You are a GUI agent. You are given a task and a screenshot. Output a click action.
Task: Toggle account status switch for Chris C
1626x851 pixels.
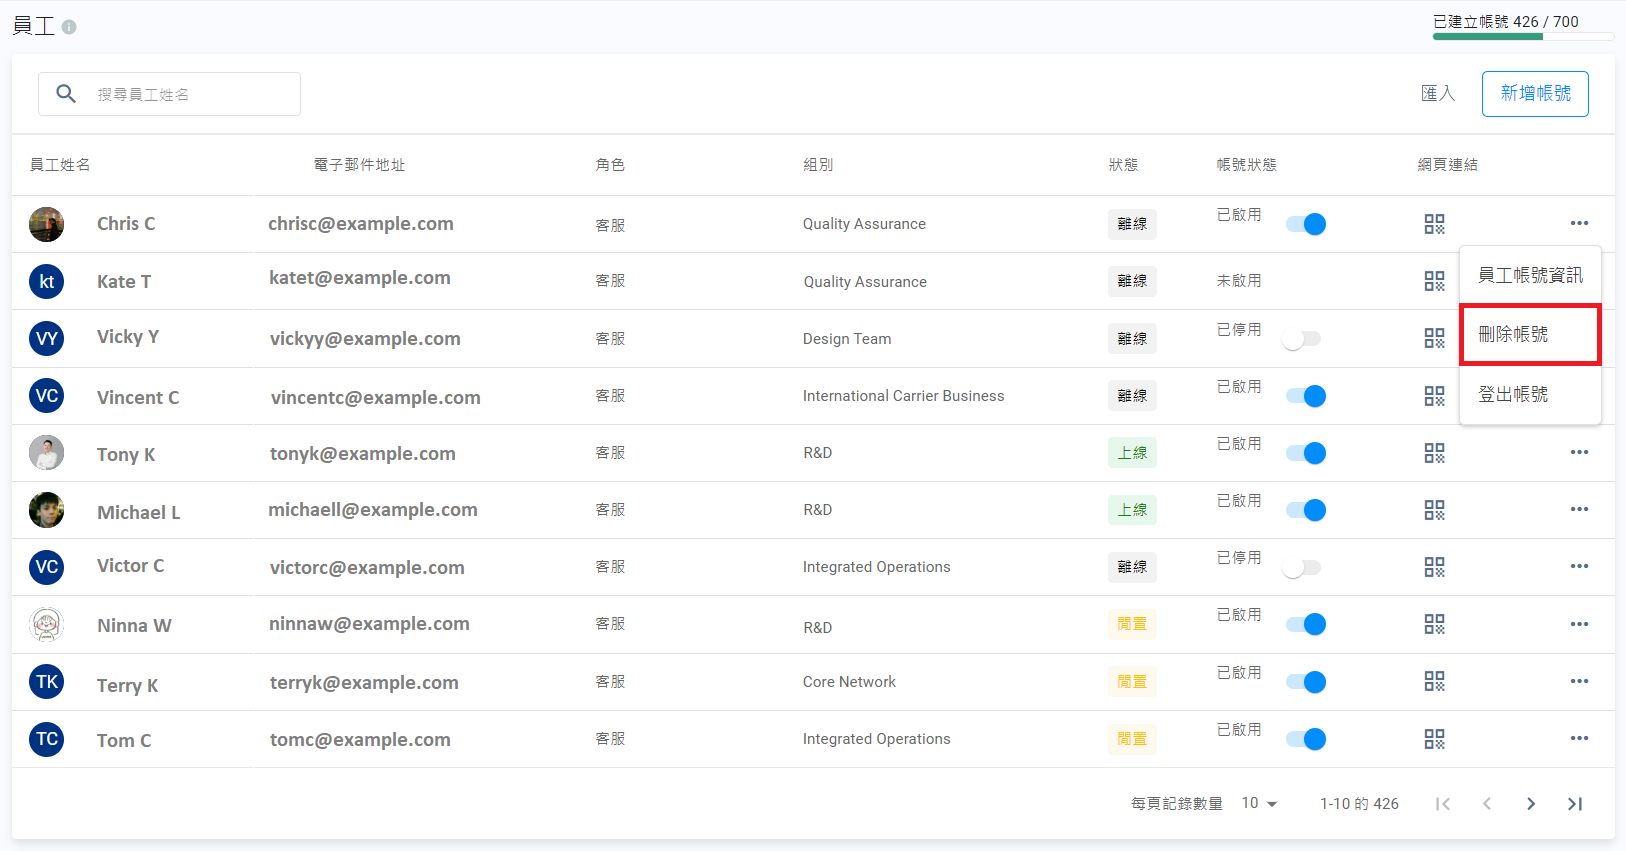[1305, 224]
